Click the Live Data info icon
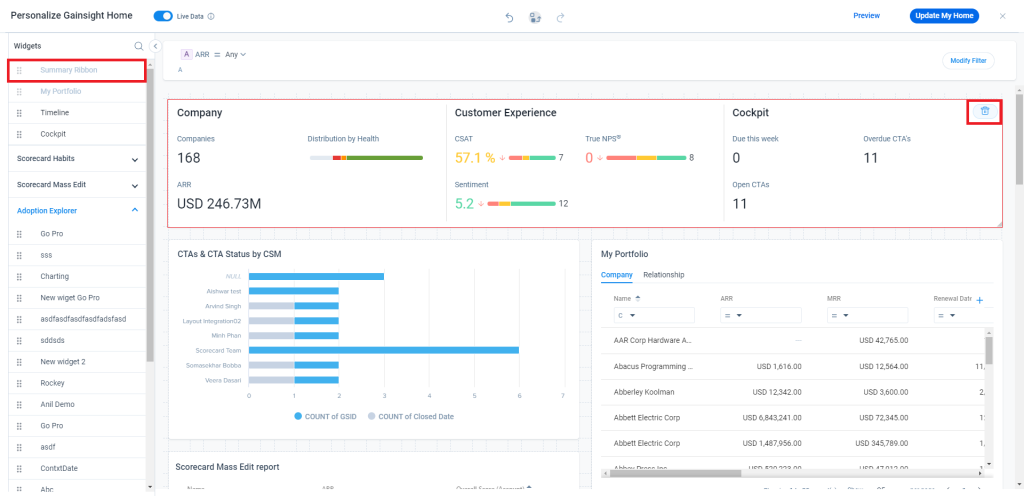The width and height of the screenshot is (1024, 496). tap(211, 16)
